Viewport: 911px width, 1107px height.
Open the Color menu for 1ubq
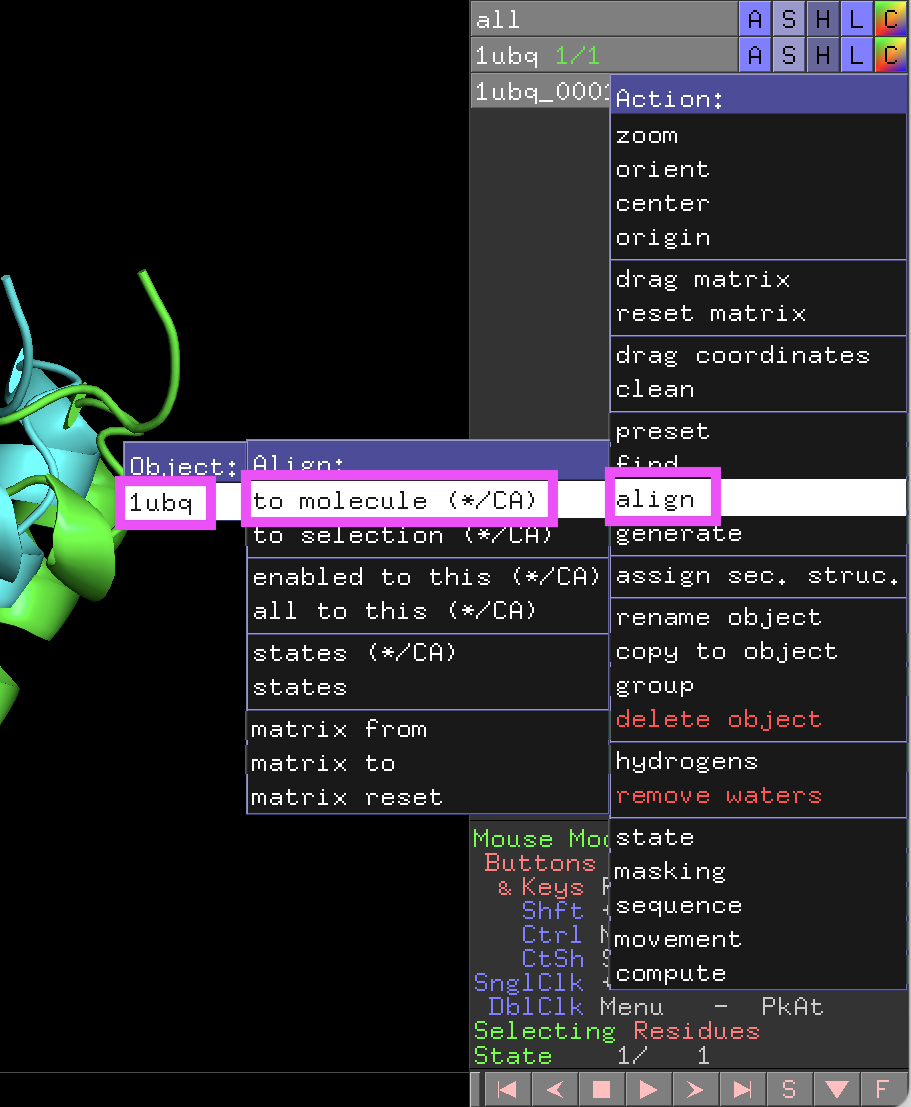[889, 55]
